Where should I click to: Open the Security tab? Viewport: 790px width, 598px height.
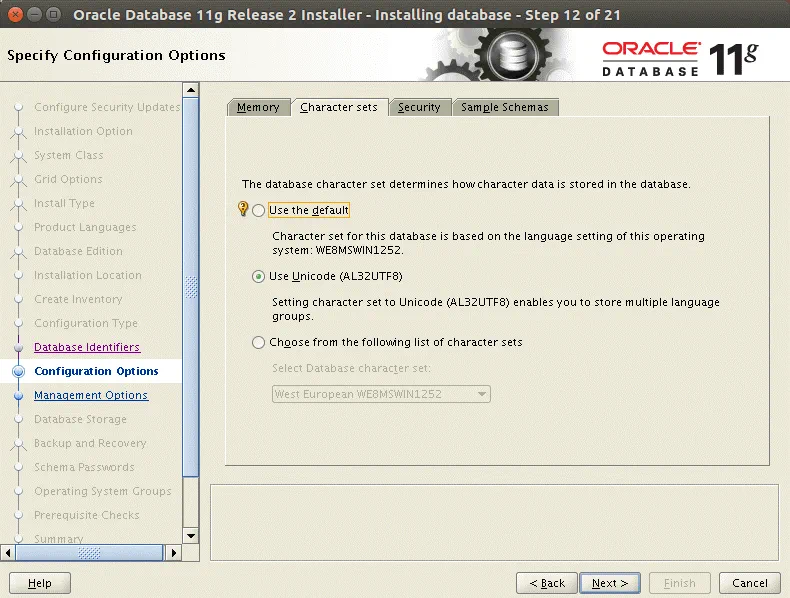(418, 107)
